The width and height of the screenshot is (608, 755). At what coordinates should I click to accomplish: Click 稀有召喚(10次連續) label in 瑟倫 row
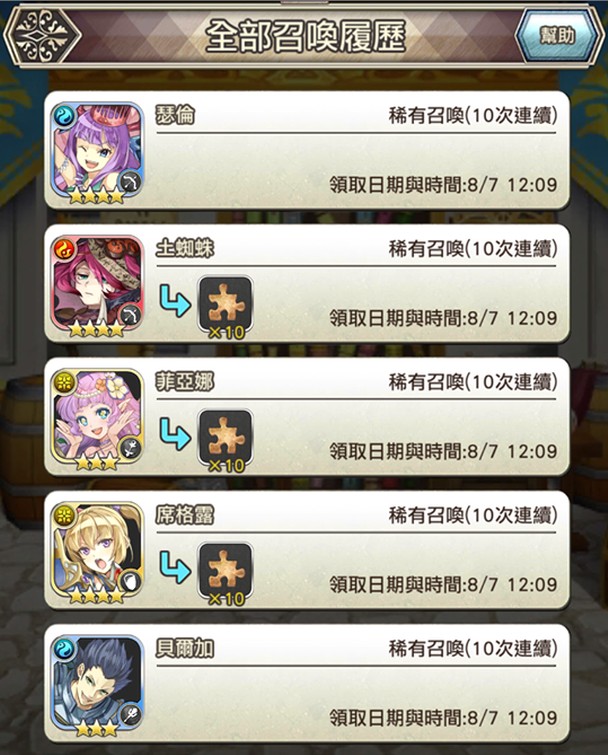coord(473,116)
